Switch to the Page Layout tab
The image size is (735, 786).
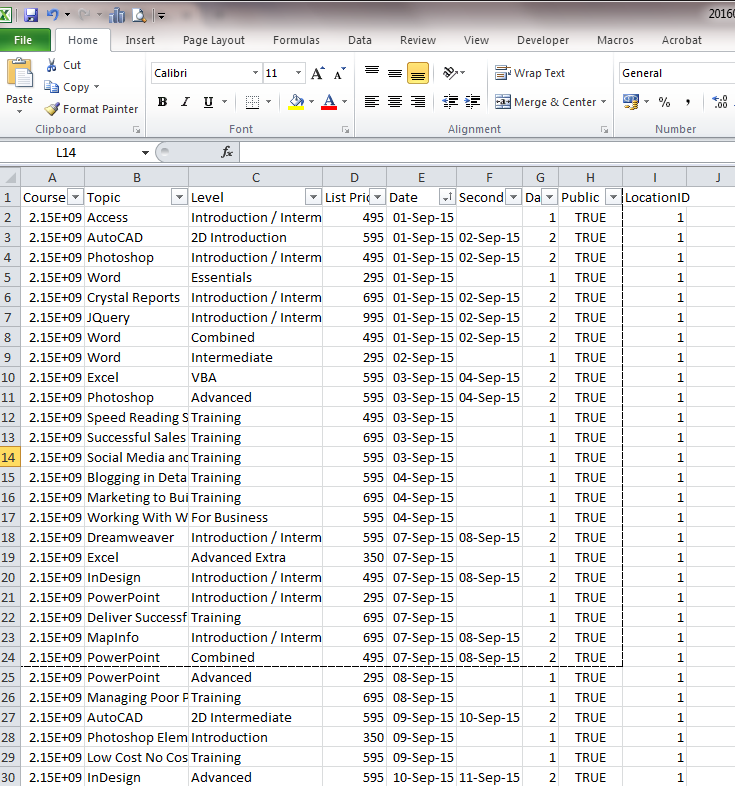coord(214,40)
